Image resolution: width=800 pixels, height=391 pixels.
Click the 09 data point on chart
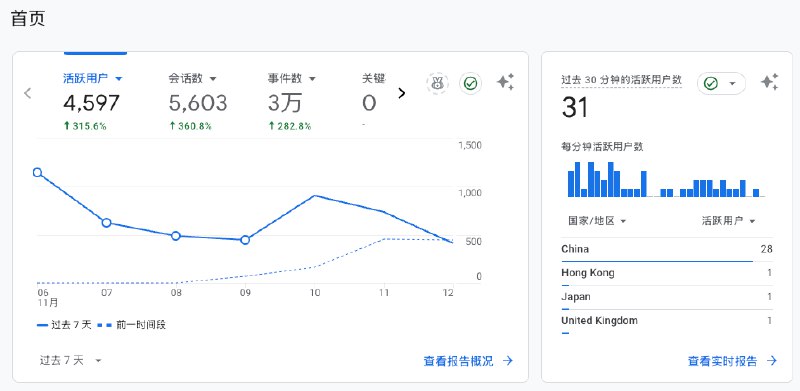point(245,240)
